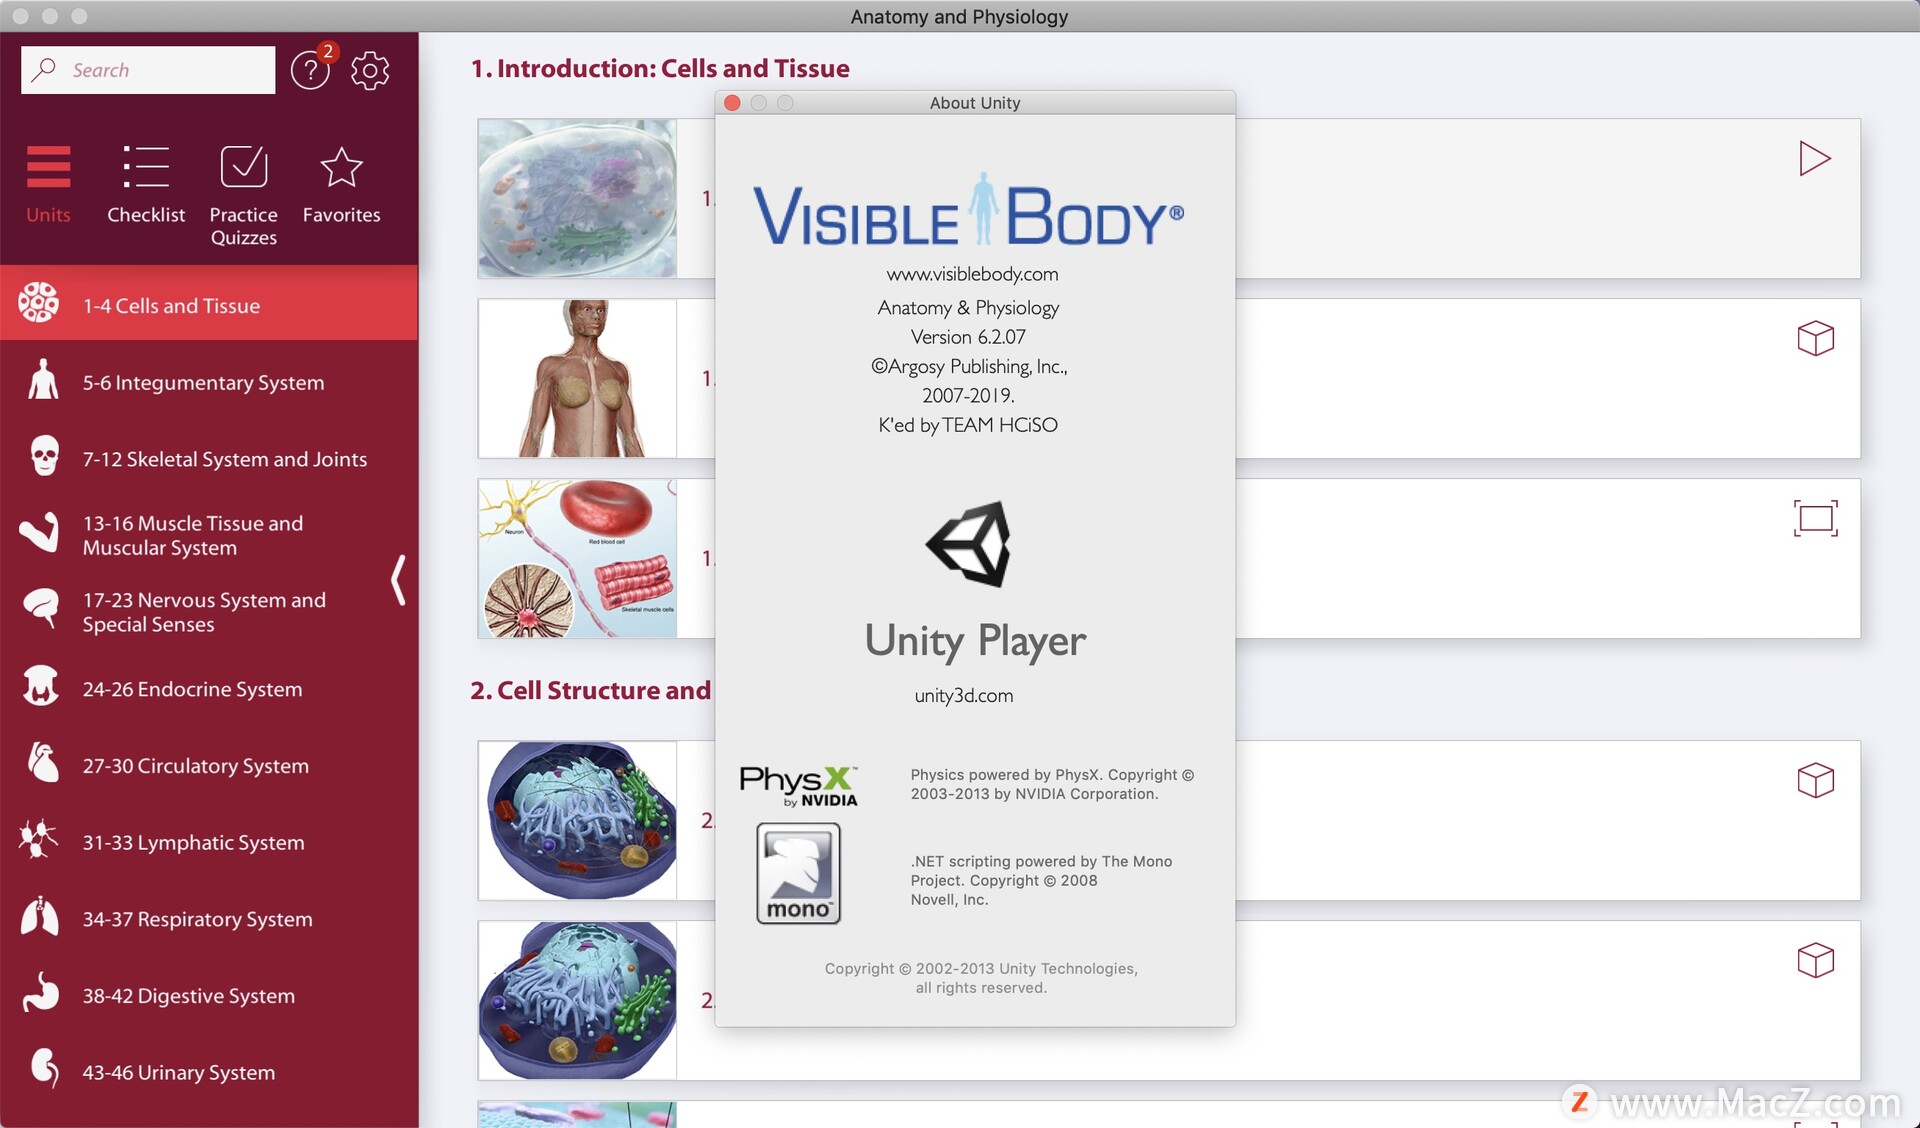Viewport: 1920px width, 1128px height.
Task: Click the brain icon for Nervous System
Action: (x=41, y=609)
